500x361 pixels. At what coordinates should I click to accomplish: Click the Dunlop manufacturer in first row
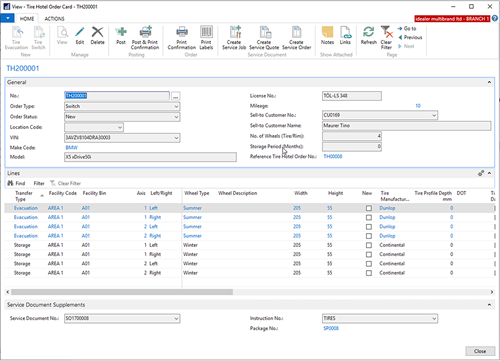pos(387,208)
